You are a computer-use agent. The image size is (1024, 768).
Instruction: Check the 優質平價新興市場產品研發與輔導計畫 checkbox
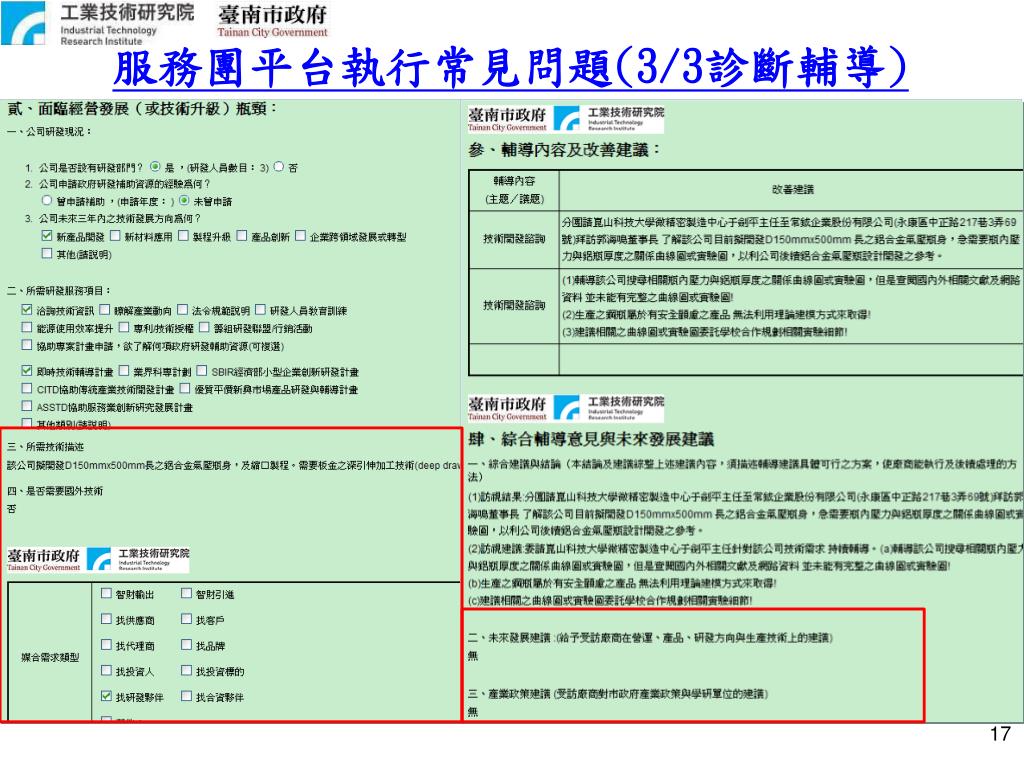point(185,389)
